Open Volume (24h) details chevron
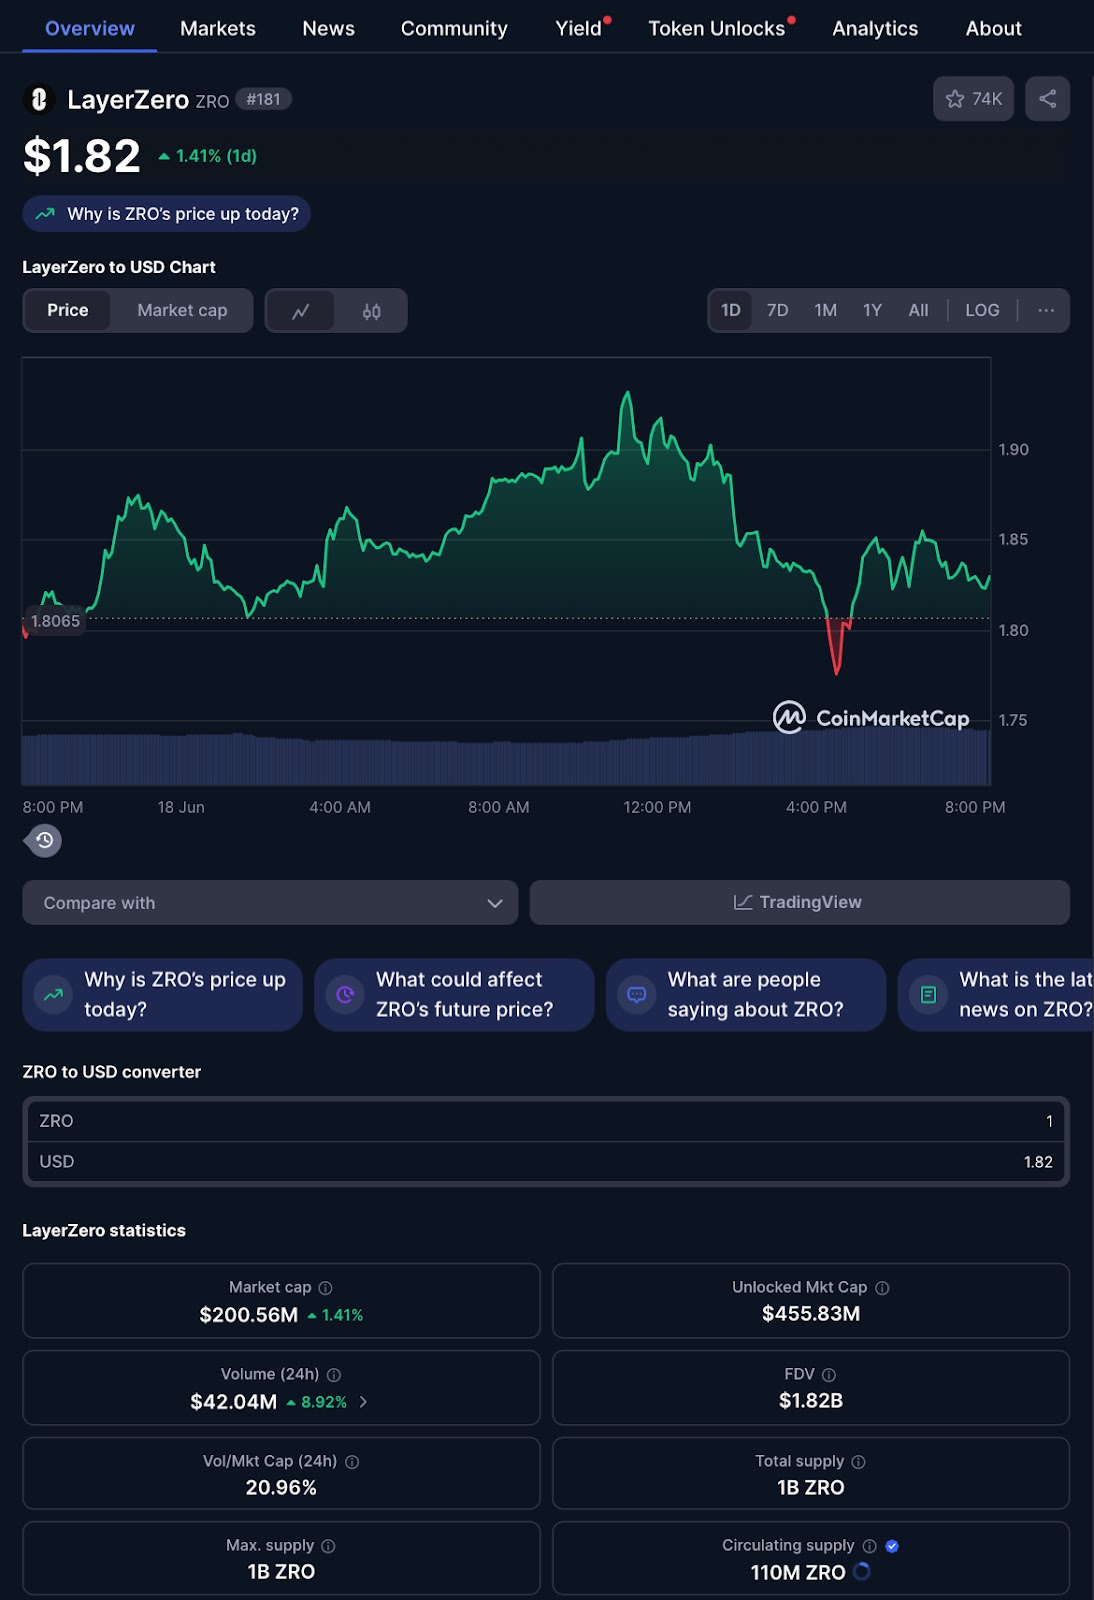Viewport: 1094px width, 1600px height. pos(363,1402)
